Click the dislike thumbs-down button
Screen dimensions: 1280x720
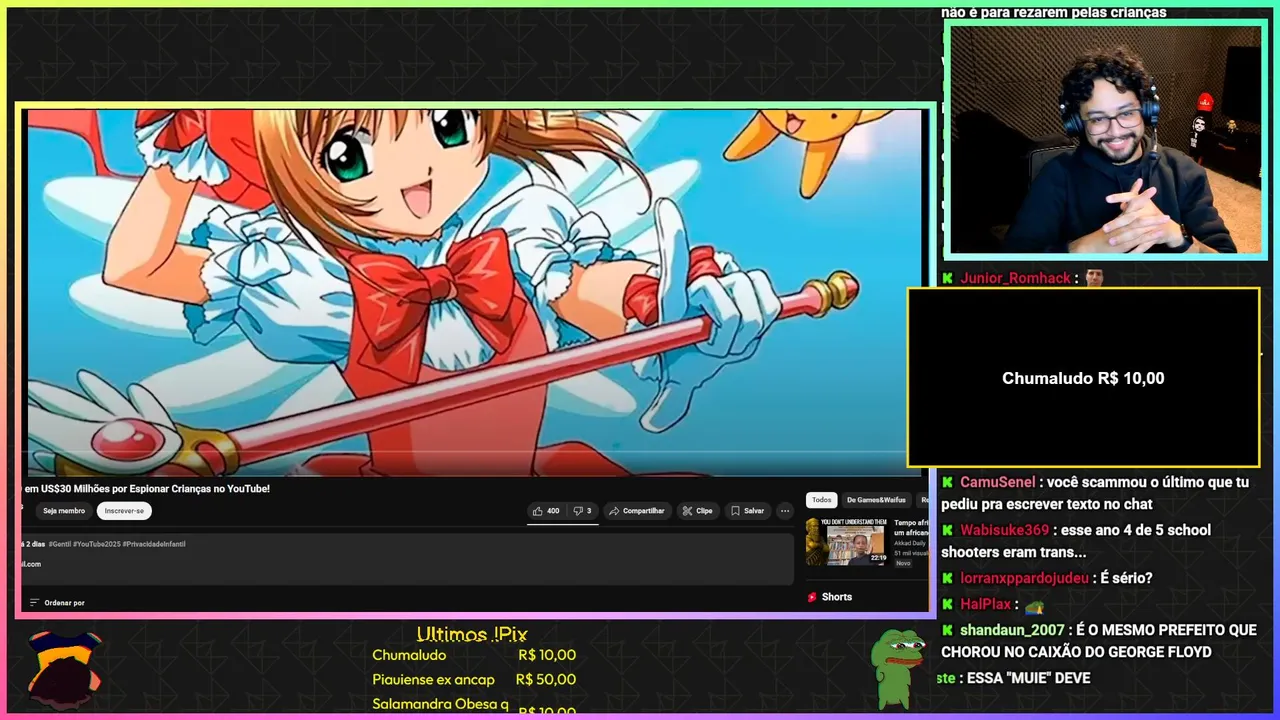(582, 511)
